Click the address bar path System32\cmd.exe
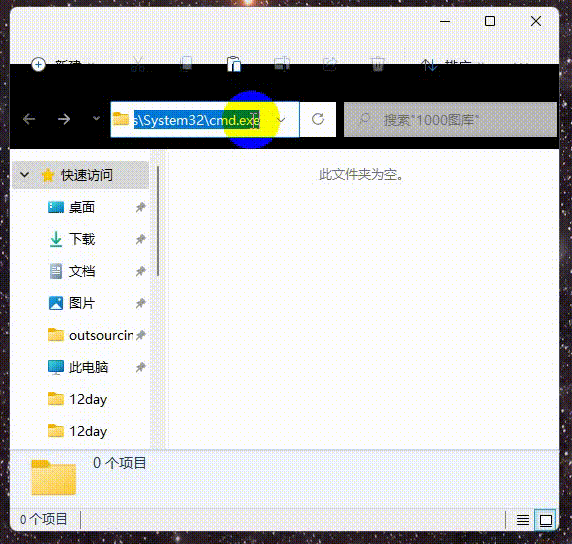The width and height of the screenshot is (572, 544). click(x=197, y=120)
